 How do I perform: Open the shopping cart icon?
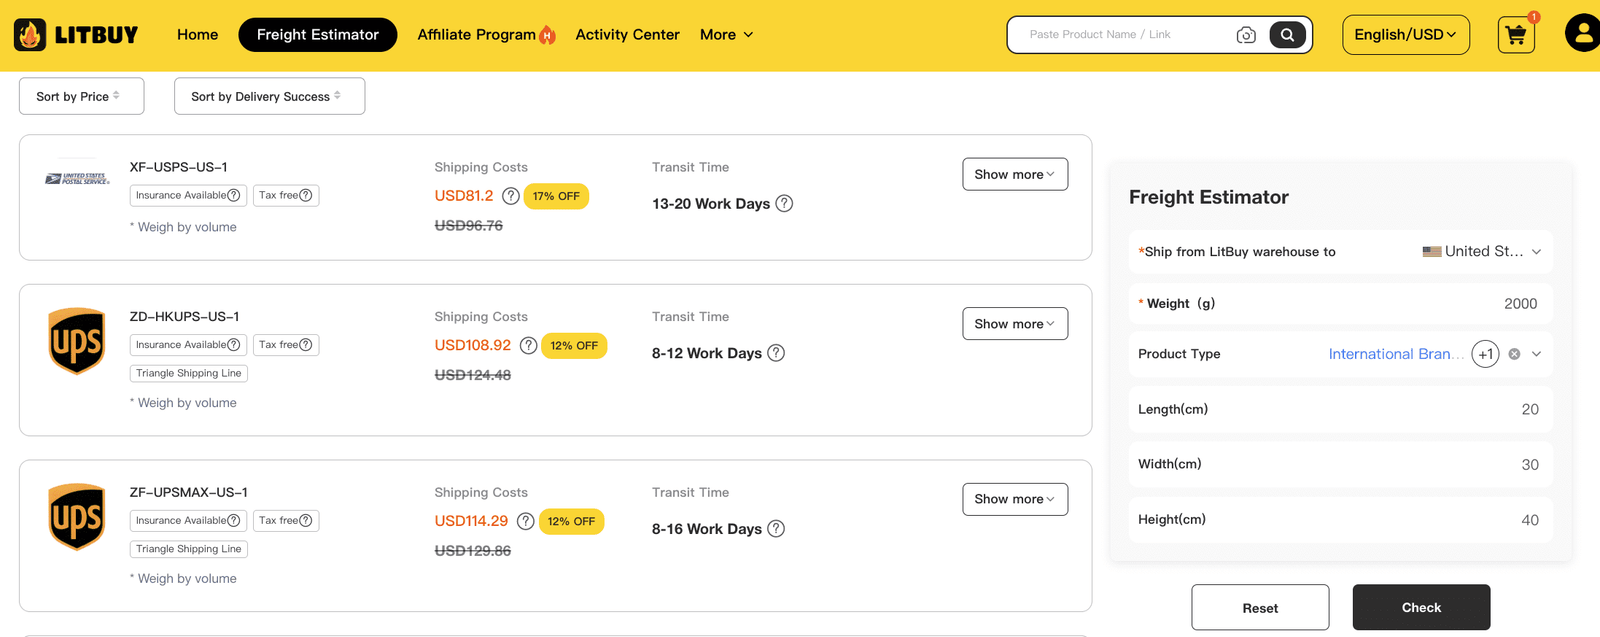click(1516, 35)
